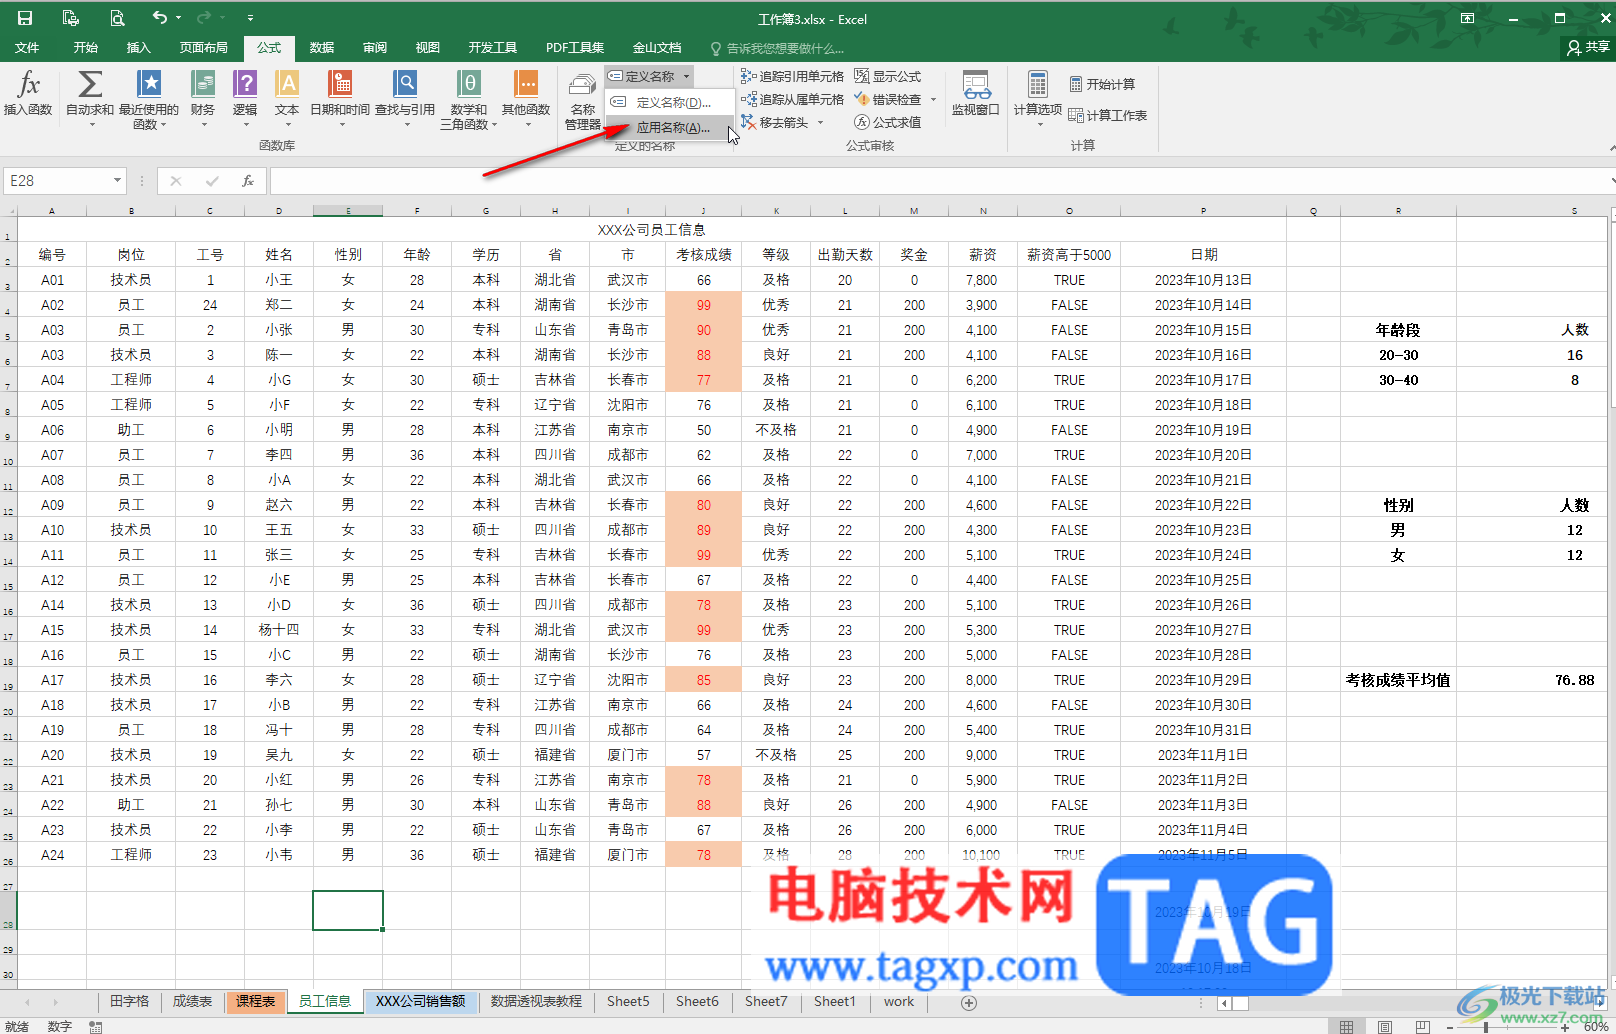Click Calculate Sheet (计算工作表)
The image size is (1616, 1034).
[1108, 115]
